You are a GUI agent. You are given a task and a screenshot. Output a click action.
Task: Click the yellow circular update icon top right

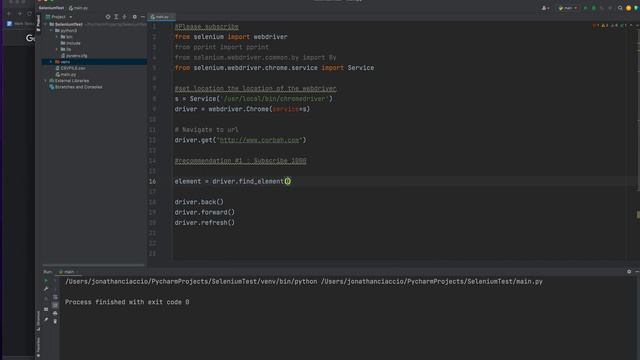tap(629, 8)
